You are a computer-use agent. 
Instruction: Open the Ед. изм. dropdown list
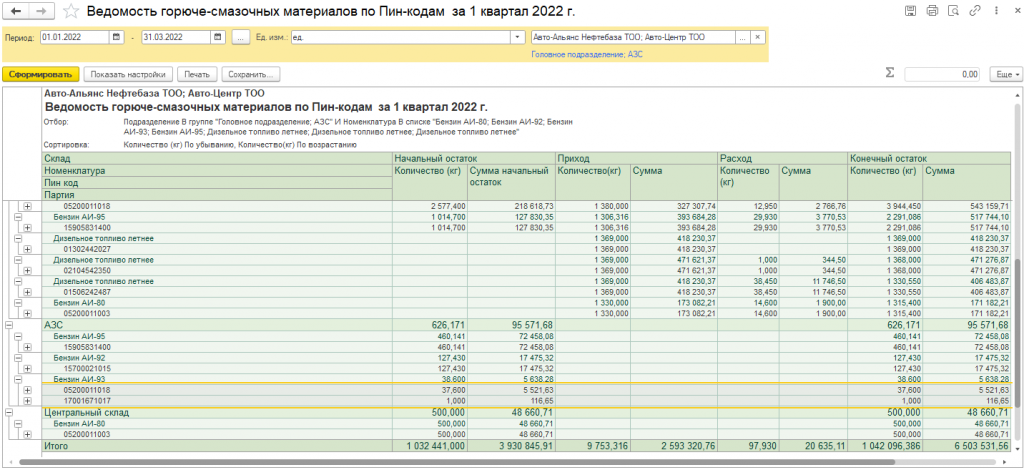pyautogui.click(x=517, y=37)
